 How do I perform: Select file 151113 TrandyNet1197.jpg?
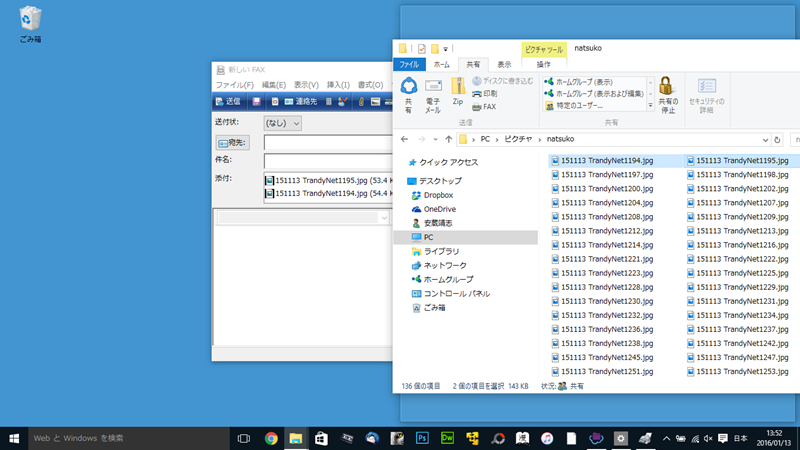(x=607, y=174)
